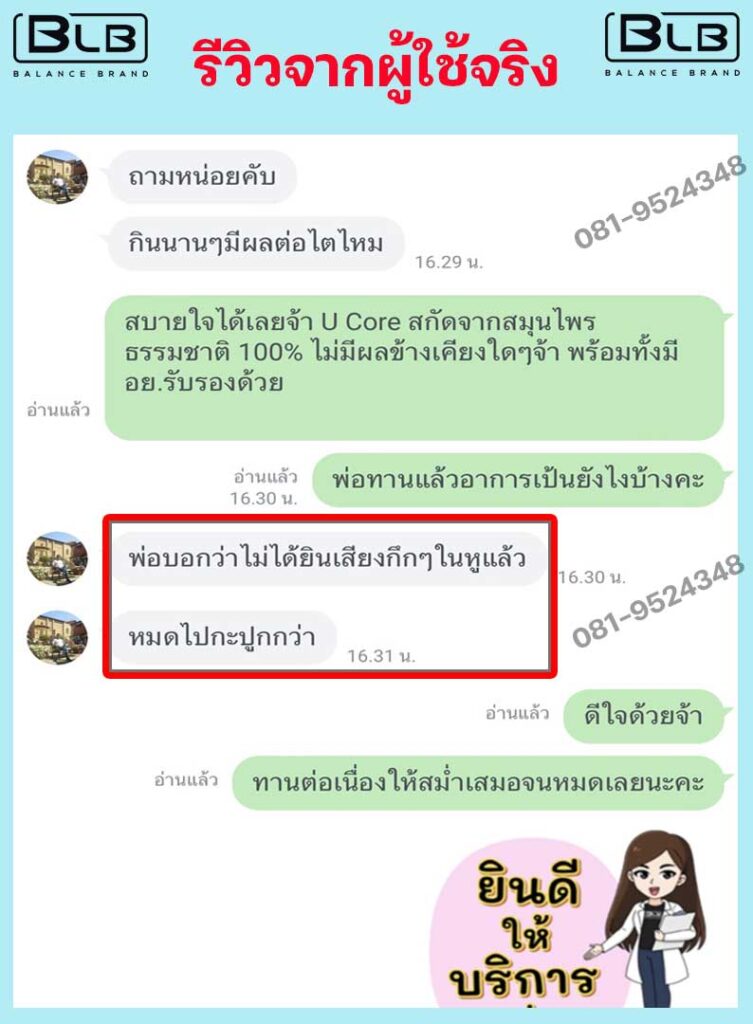Click the upper 081-9524348 phone number watermark

click(660, 201)
